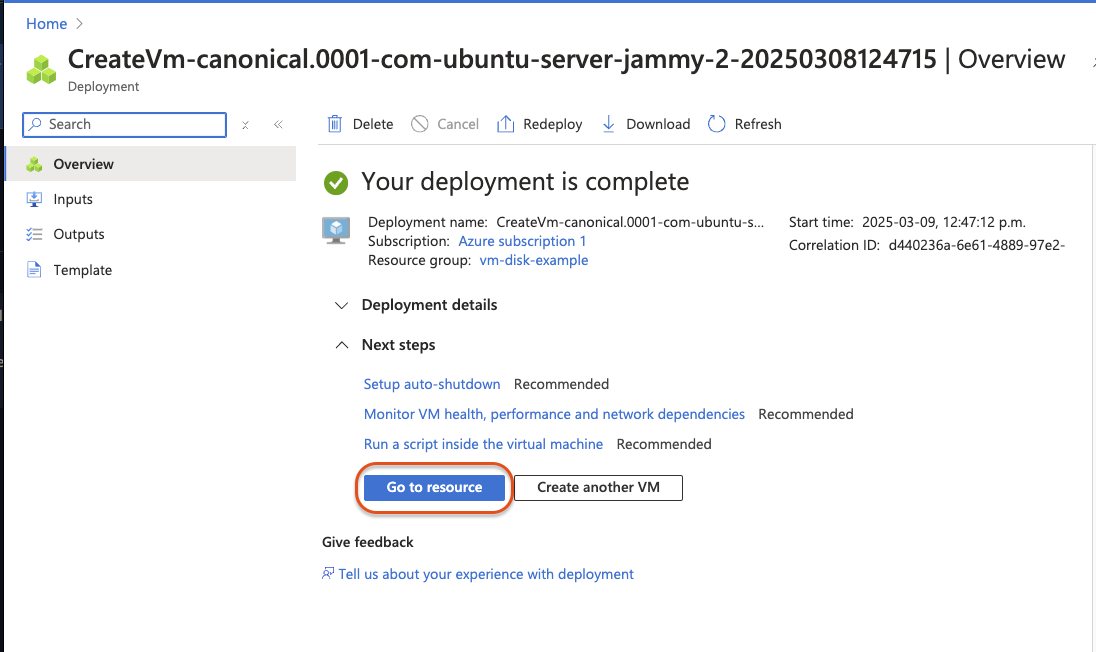
Task: Open the Setup auto-shutdown link
Action: pos(432,384)
